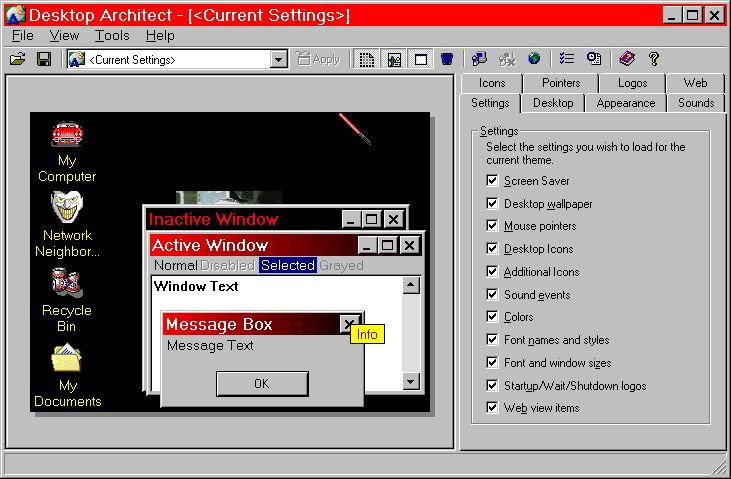Screen dimensions: 731x479
Task: Click the Disabled menu item in preview
Action: 228,265
